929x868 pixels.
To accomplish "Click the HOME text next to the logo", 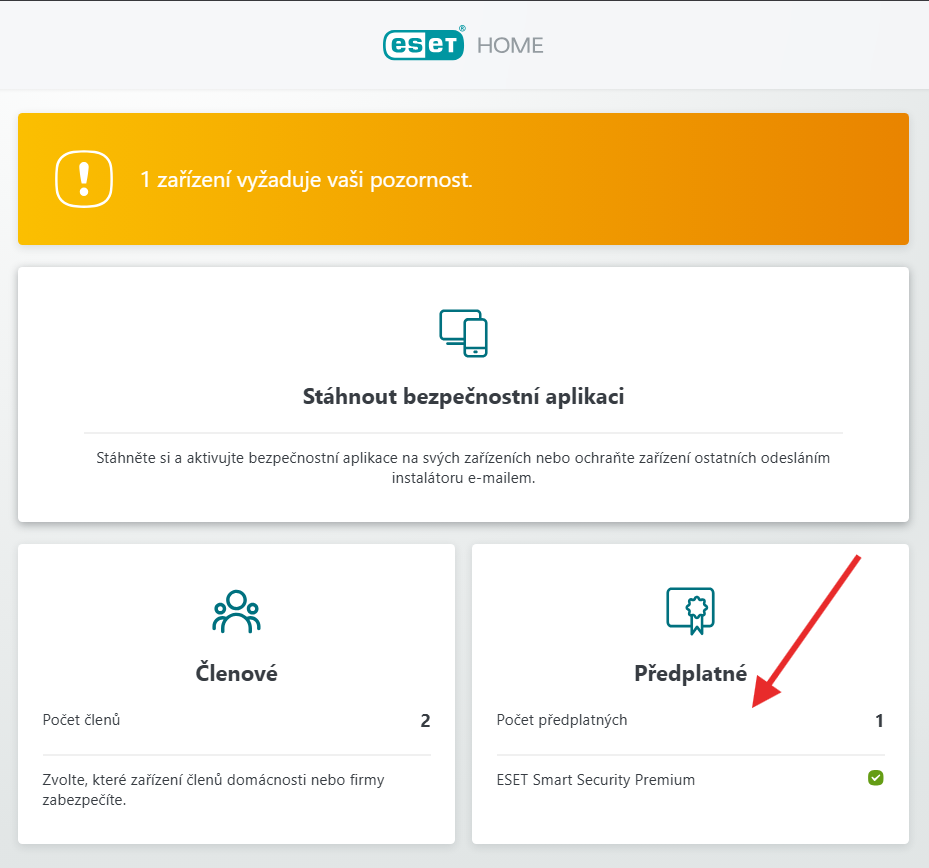I will click(x=510, y=46).
